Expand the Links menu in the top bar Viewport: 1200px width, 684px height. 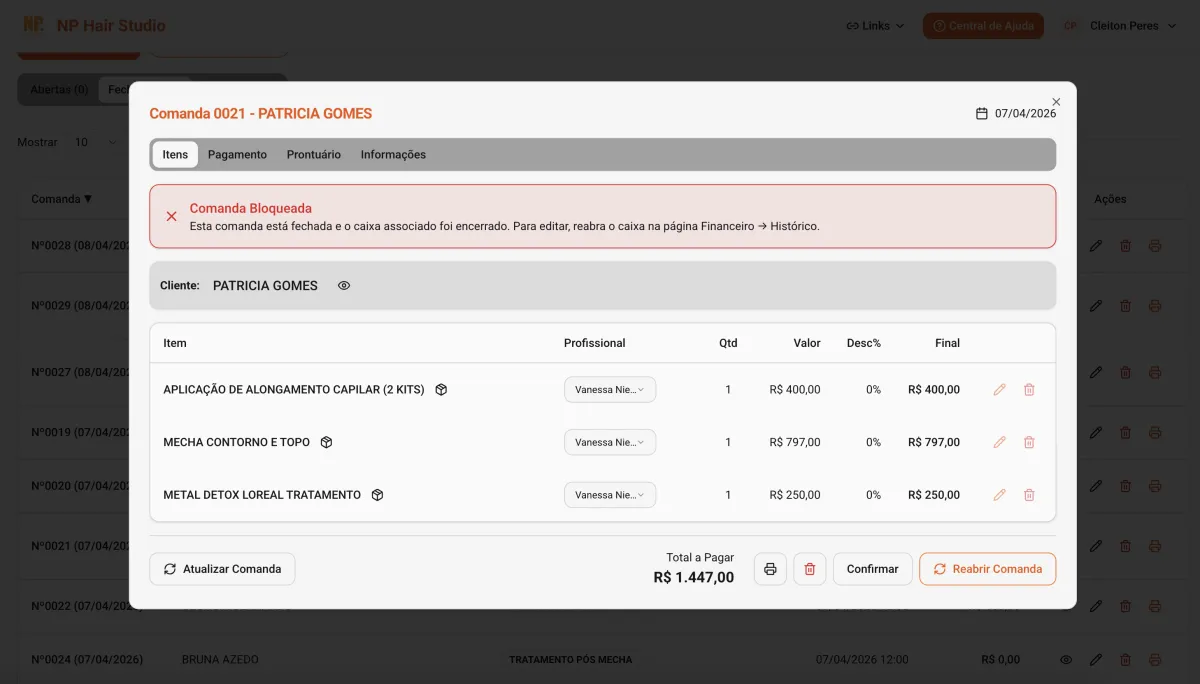(873, 25)
